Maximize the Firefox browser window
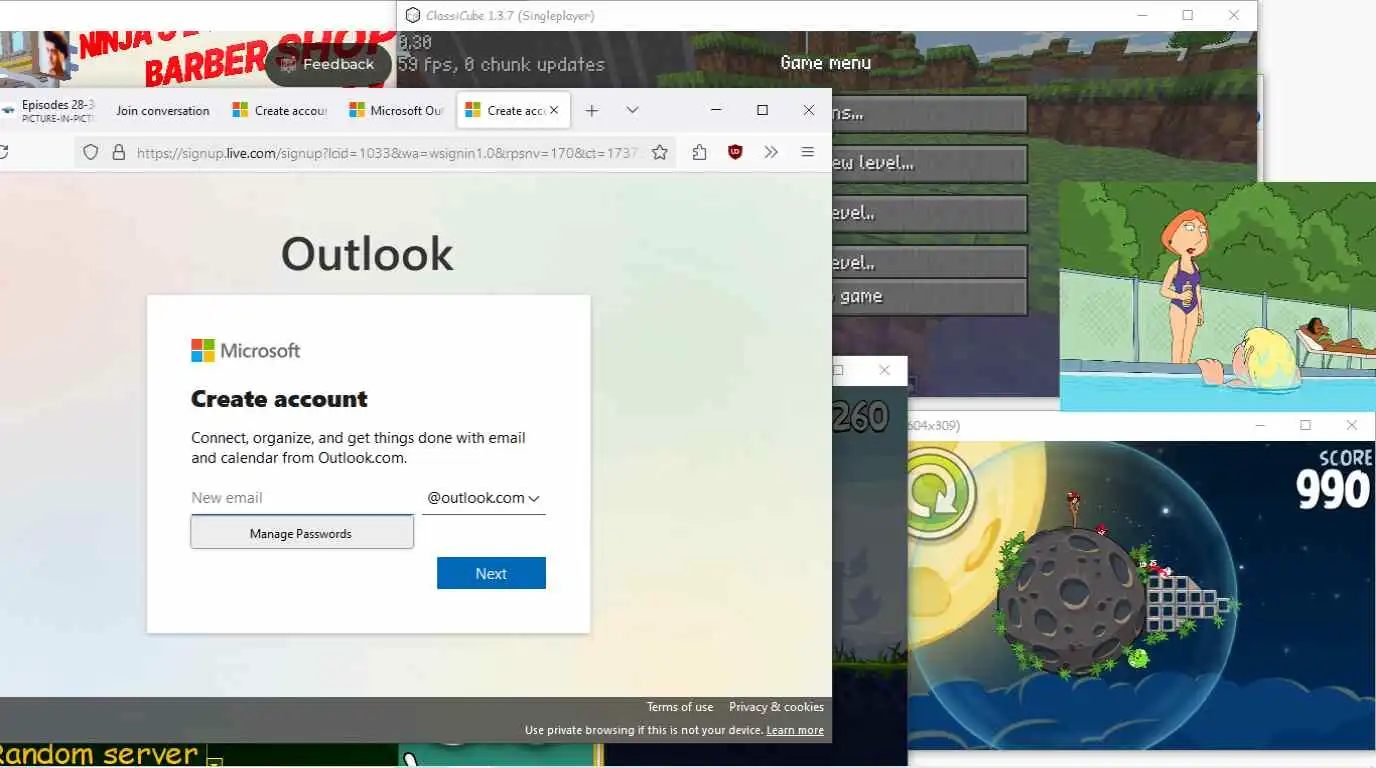 (x=762, y=110)
